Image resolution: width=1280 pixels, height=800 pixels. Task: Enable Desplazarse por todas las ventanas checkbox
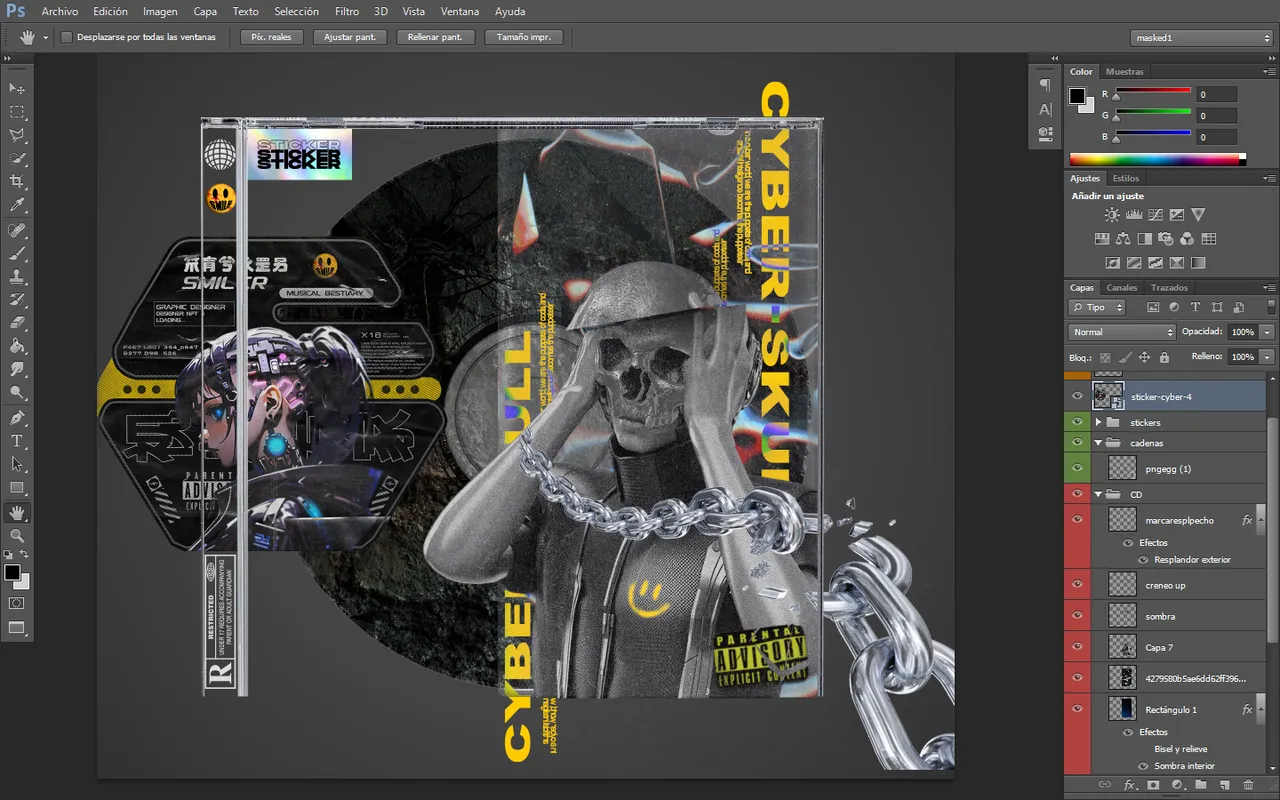[66, 37]
